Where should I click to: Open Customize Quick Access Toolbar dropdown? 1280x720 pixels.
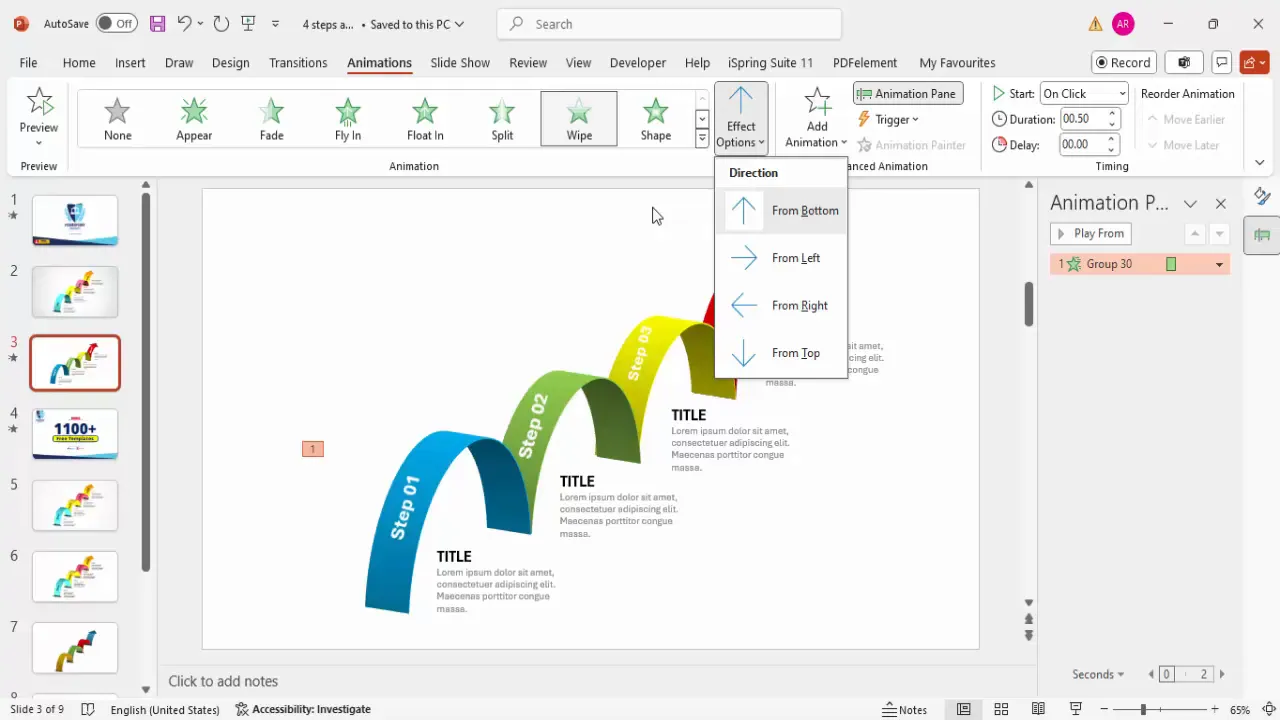point(276,24)
